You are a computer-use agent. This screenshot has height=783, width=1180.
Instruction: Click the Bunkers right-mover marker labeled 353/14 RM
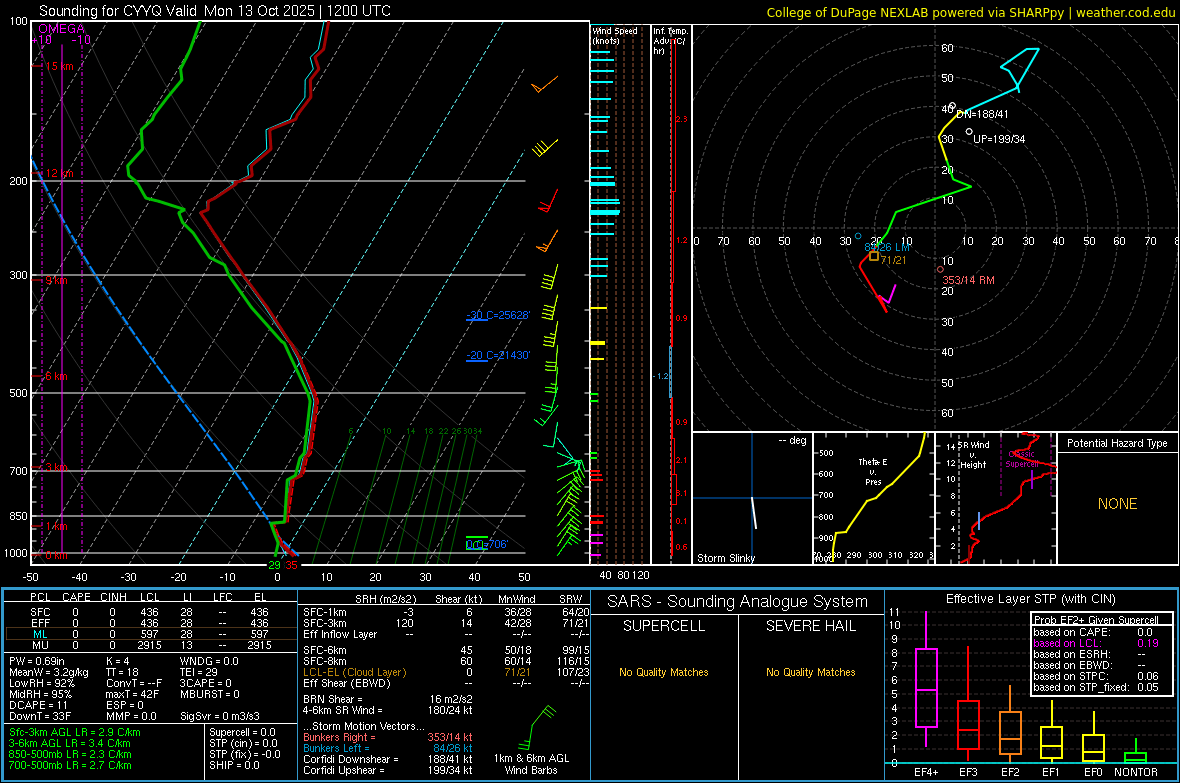[x=941, y=270]
